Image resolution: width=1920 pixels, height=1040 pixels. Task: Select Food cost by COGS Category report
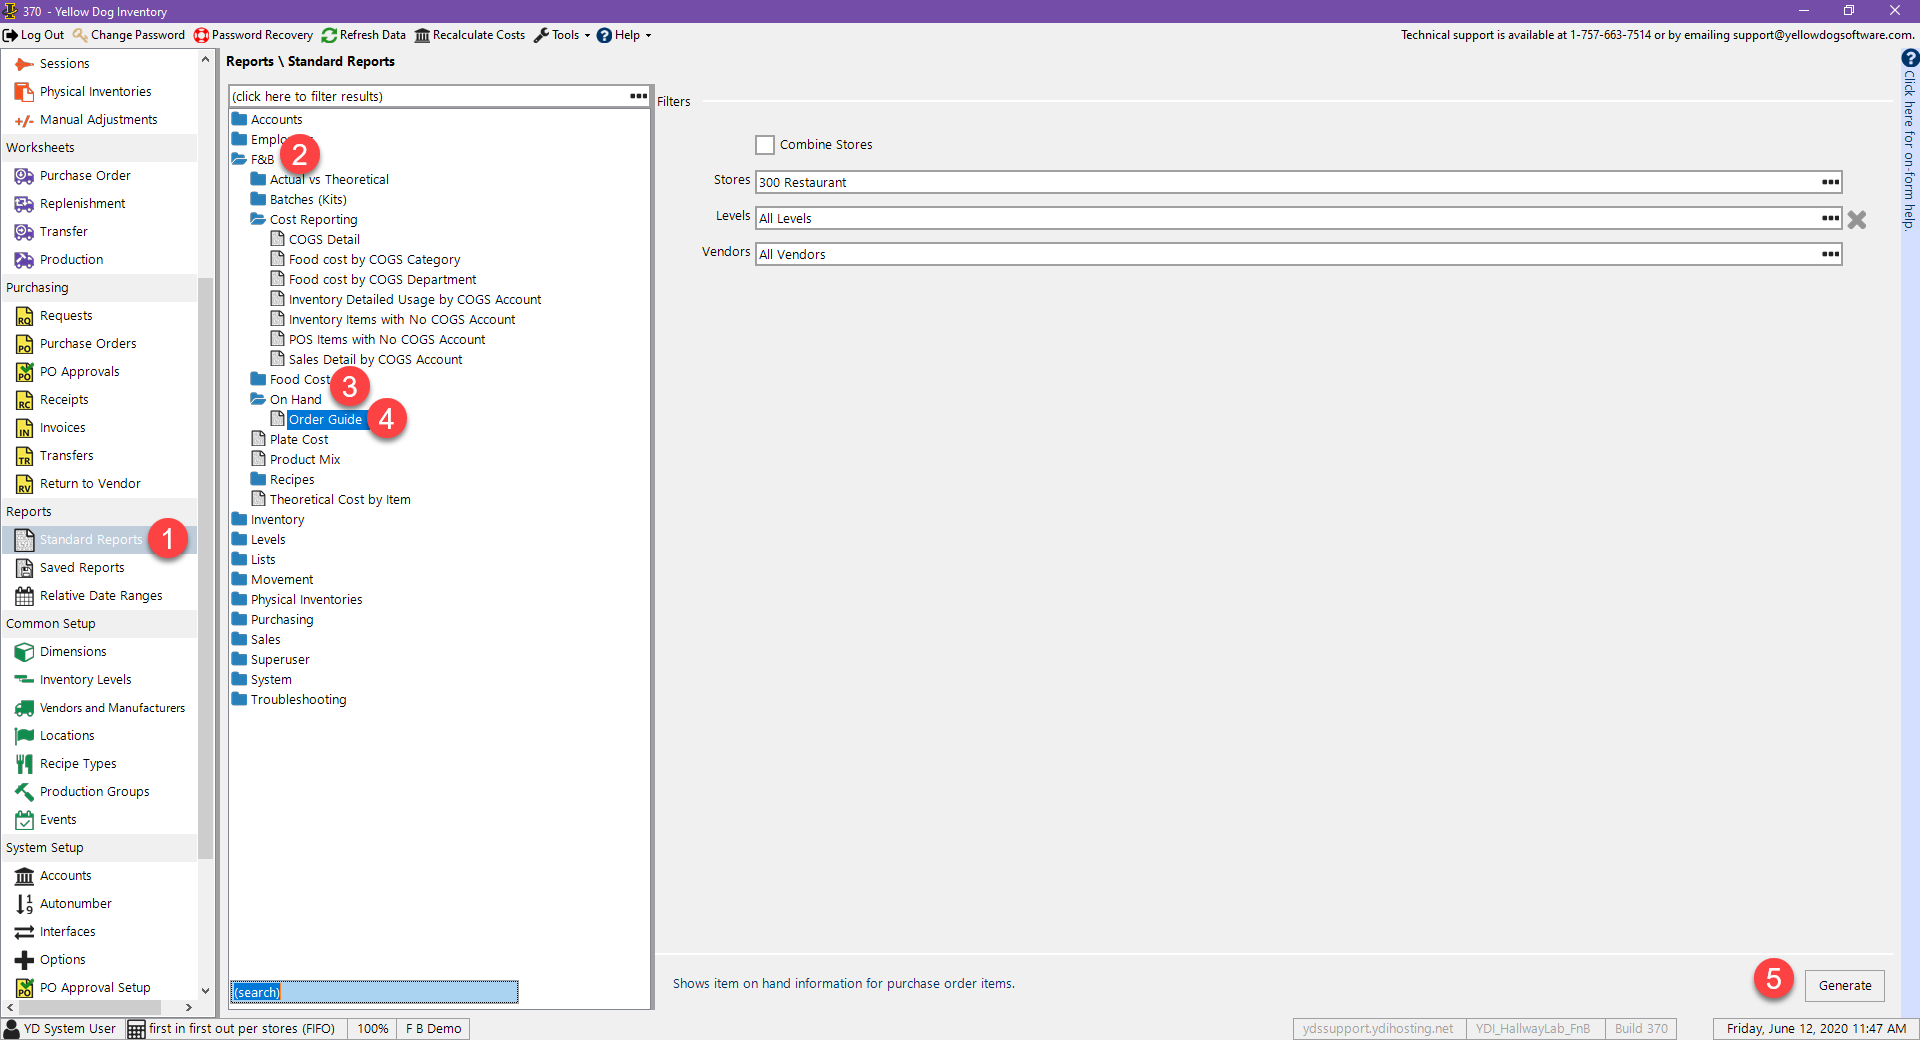pyautogui.click(x=374, y=259)
